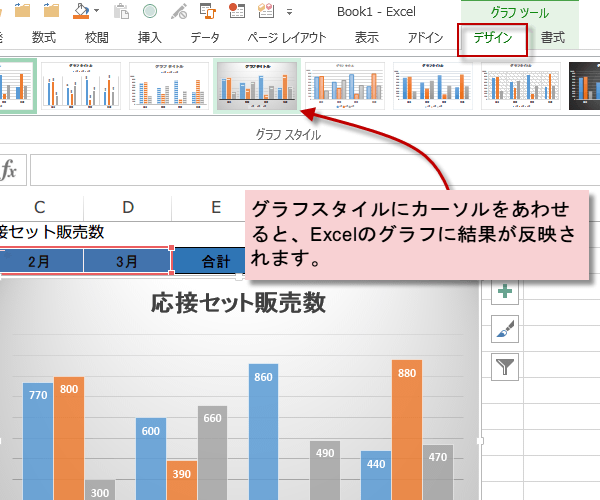Select column D header

click(x=128, y=207)
